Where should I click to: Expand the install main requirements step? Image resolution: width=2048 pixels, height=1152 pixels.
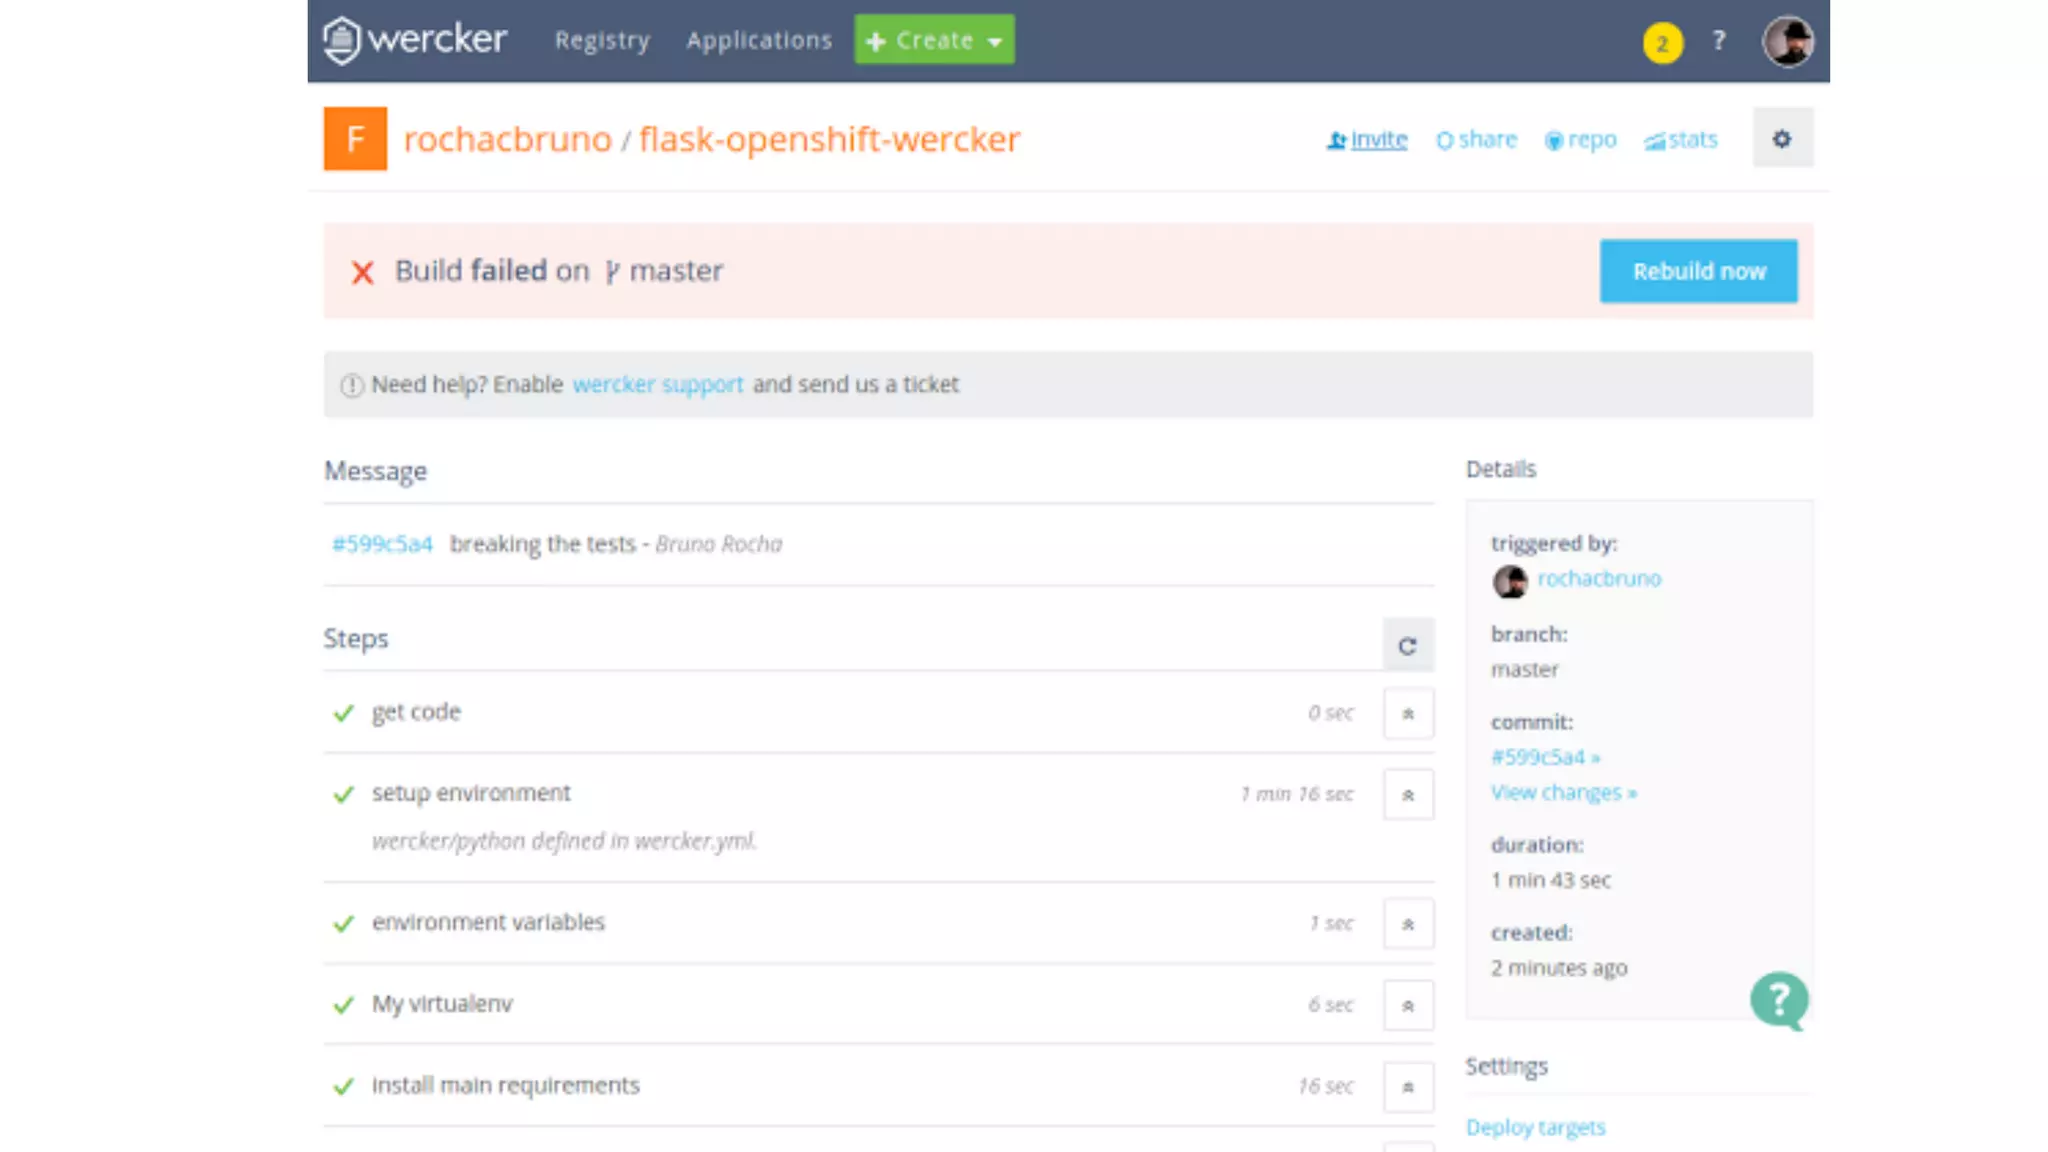[x=1408, y=1087]
